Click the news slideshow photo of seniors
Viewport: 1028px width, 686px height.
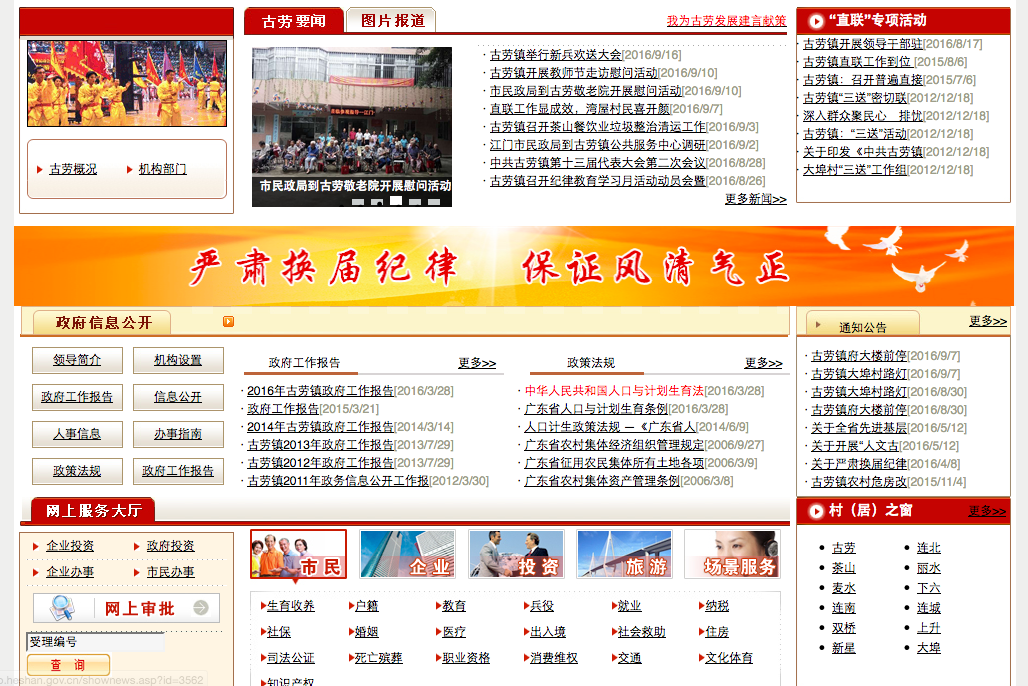click(351, 115)
